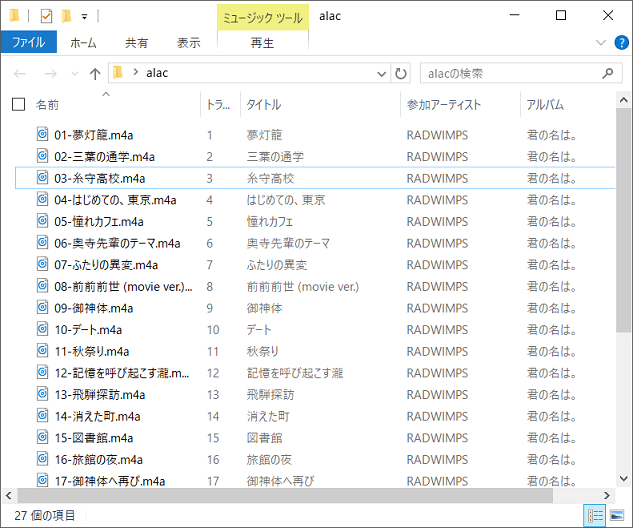The height and width of the screenshot is (528, 633).
Task: Click the icon of 07-ふたりの異変.m4a
Action: tap(42, 264)
